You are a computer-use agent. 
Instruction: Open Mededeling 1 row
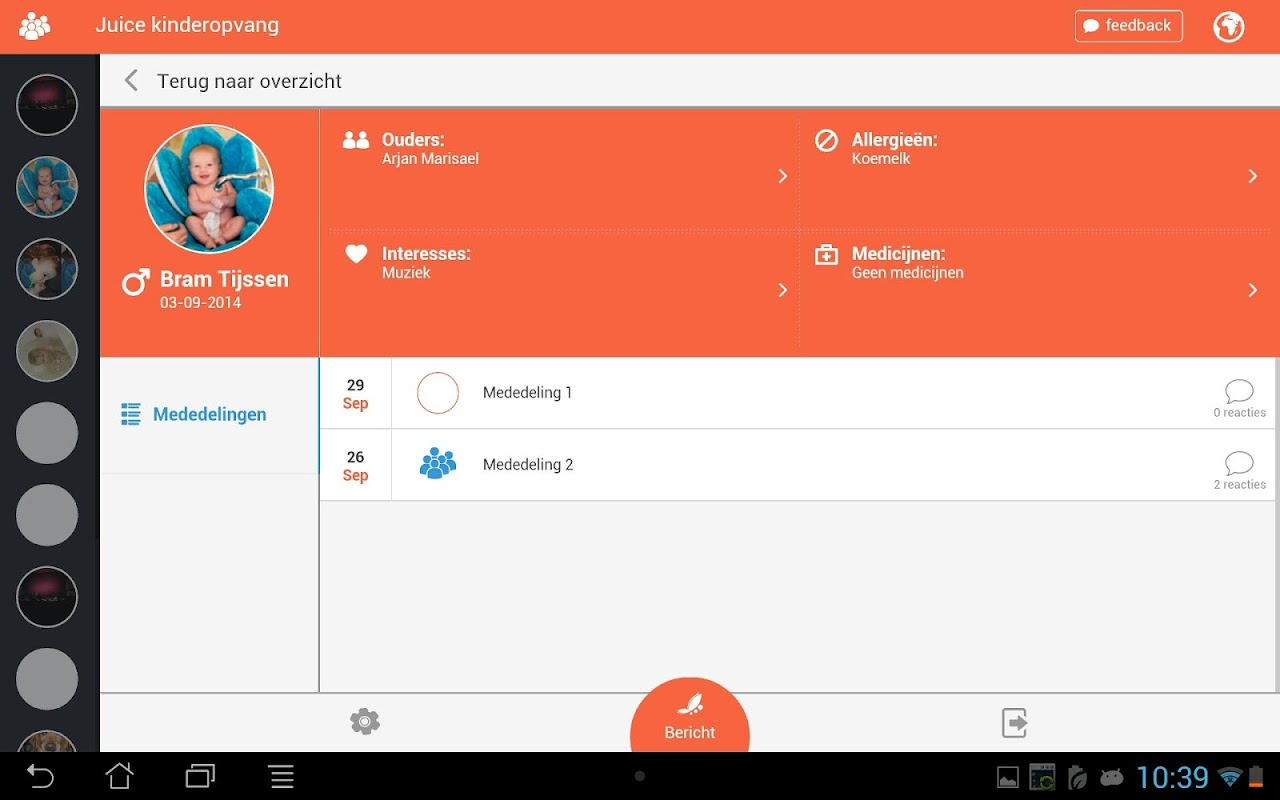[797, 393]
